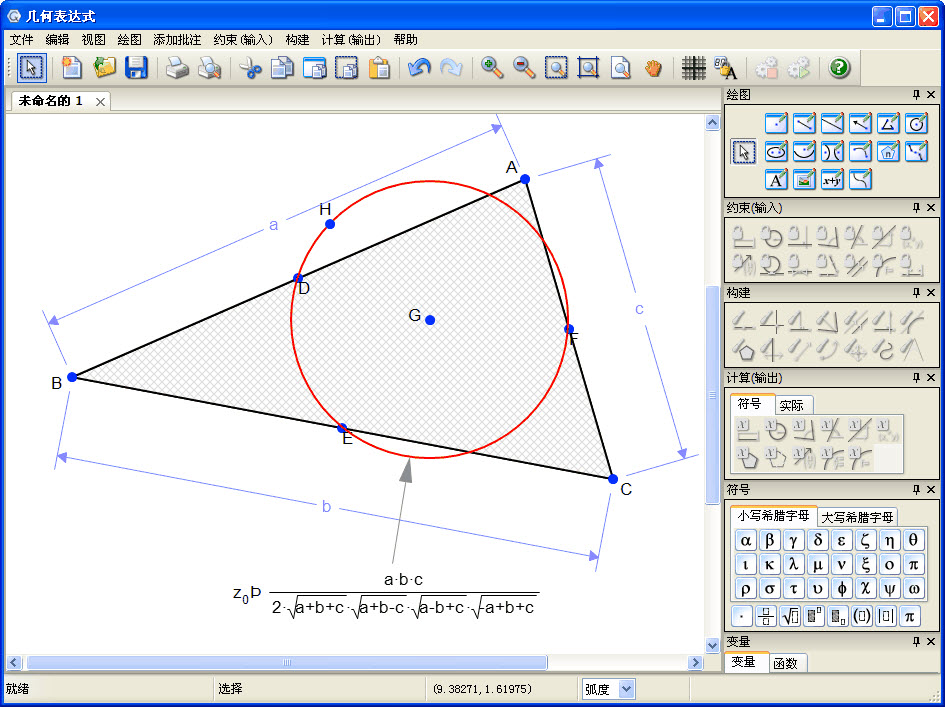The width and height of the screenshot is (945, 707).
Task: Open the 弧度 angle unit dropdown
Action: 626,688
